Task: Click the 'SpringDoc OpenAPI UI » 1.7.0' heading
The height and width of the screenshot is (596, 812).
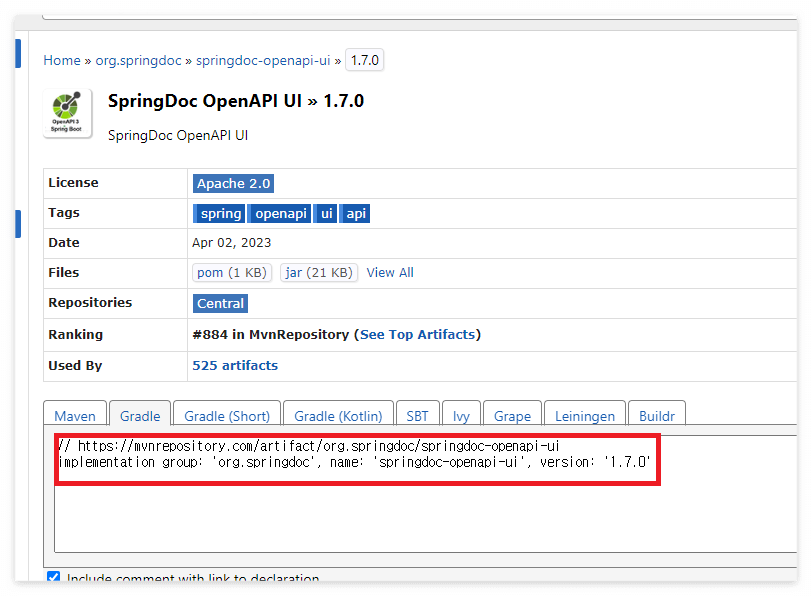Action: coord(236,101)
